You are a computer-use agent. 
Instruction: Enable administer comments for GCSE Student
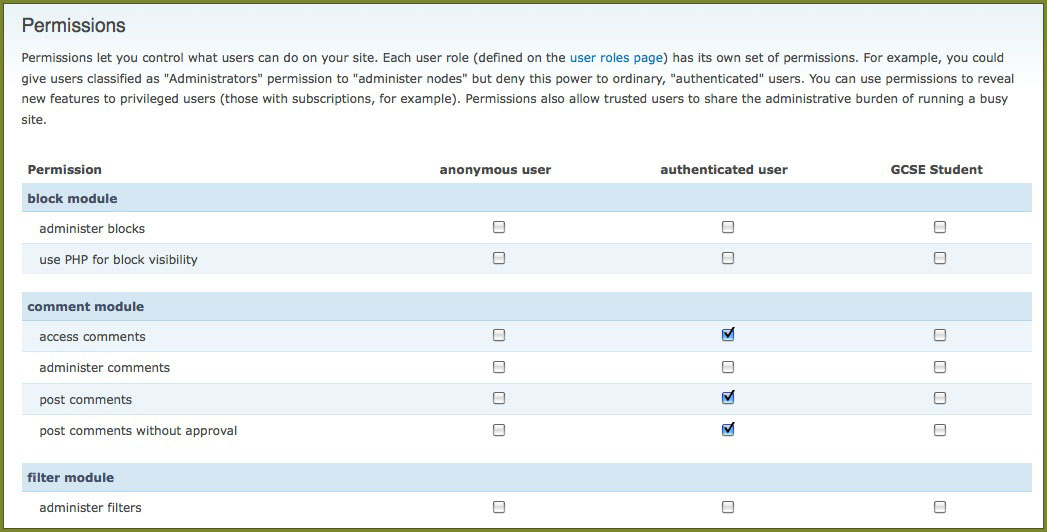(x=940, y=367)
